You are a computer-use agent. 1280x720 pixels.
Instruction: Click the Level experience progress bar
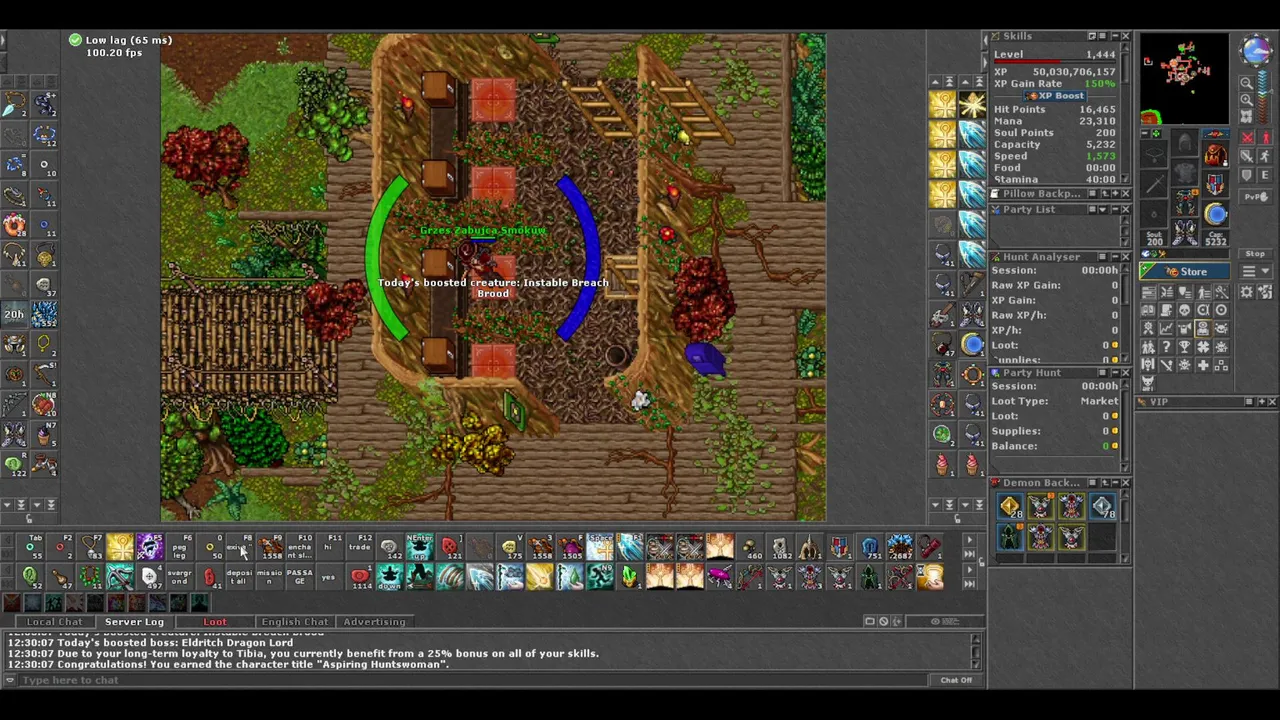point(1055,61)
